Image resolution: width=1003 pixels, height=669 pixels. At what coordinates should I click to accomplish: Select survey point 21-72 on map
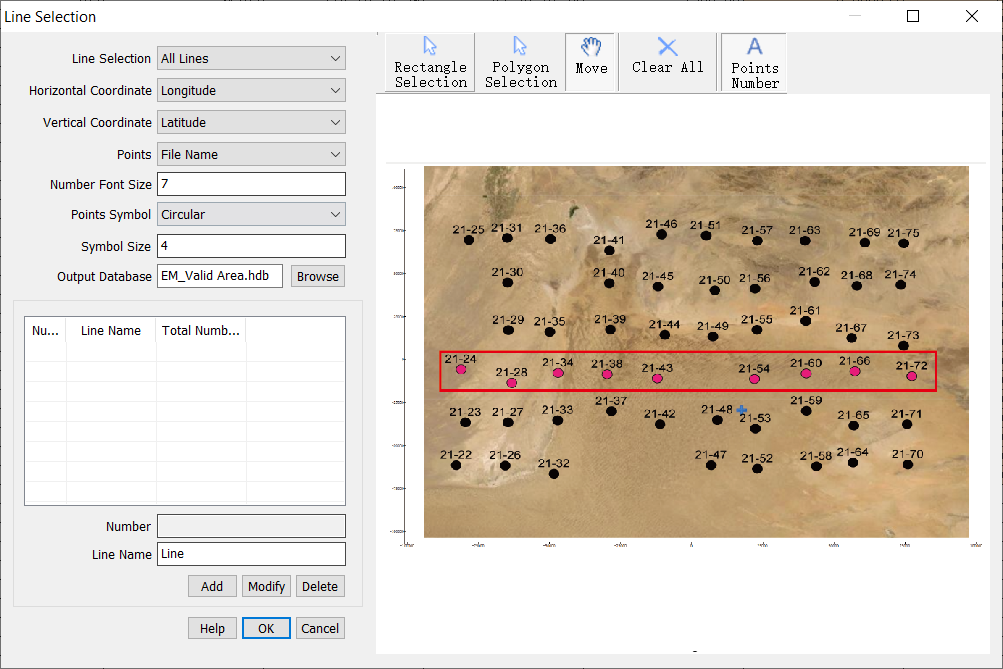point(912,376)
